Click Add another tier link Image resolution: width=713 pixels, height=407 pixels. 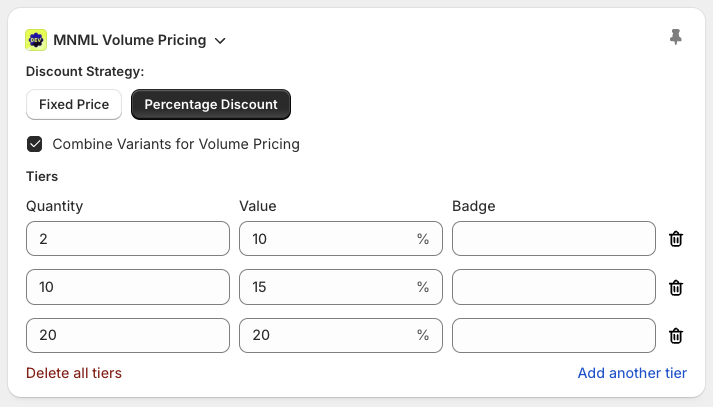632,373
